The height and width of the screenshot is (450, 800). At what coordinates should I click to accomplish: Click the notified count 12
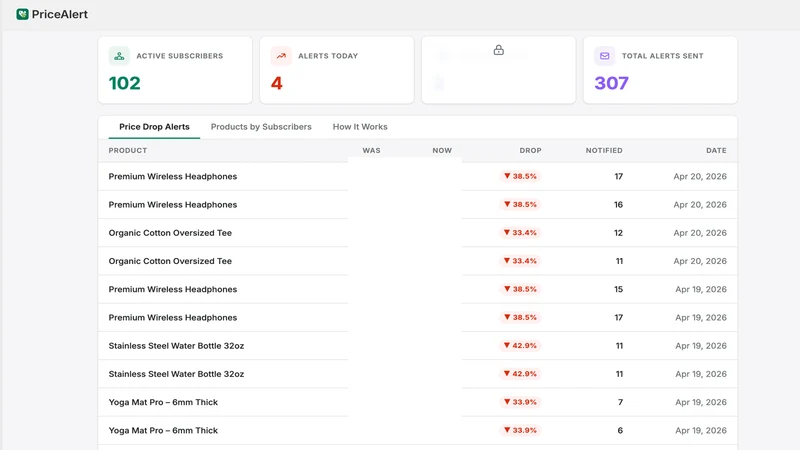618,233
